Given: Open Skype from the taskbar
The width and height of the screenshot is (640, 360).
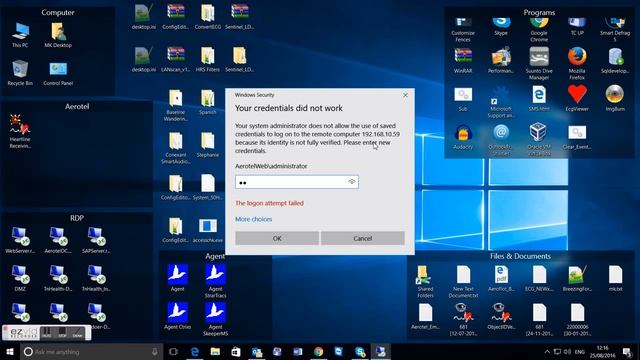Looking at the screenshot, I should click(x=360, y=351).
